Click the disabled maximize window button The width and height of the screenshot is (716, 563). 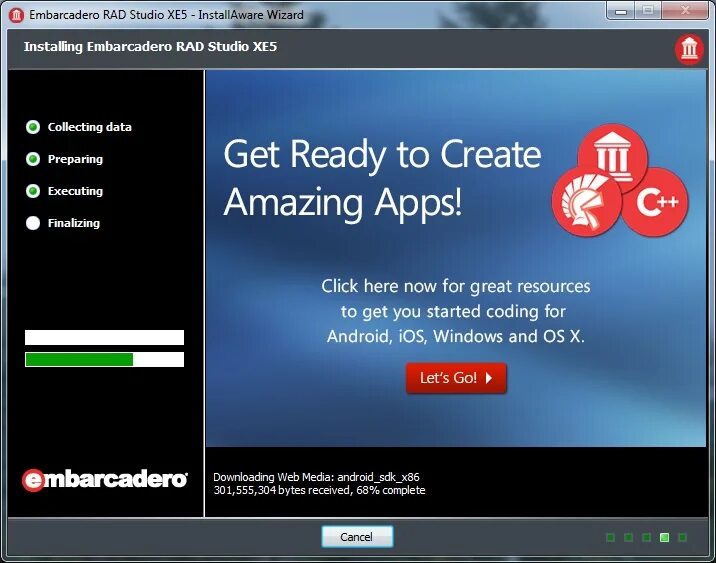point(648,11)
